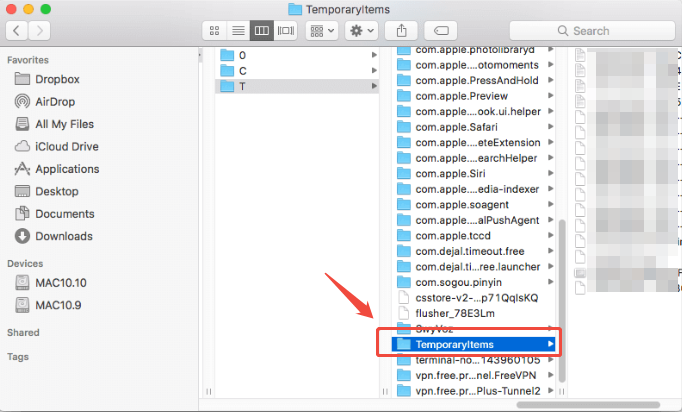This screenshot has height=412, width=682.
Task: Select the csstore-v2 file ending p71QqlsKQ
Action: point(474,298)
